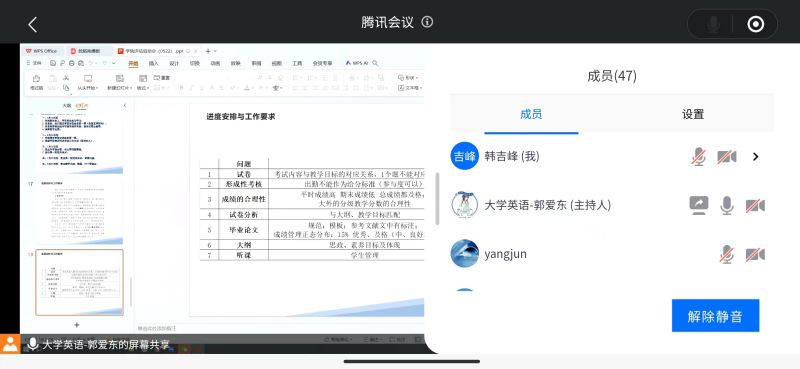Tap the yangjun avatar

[x=464, y=254]
